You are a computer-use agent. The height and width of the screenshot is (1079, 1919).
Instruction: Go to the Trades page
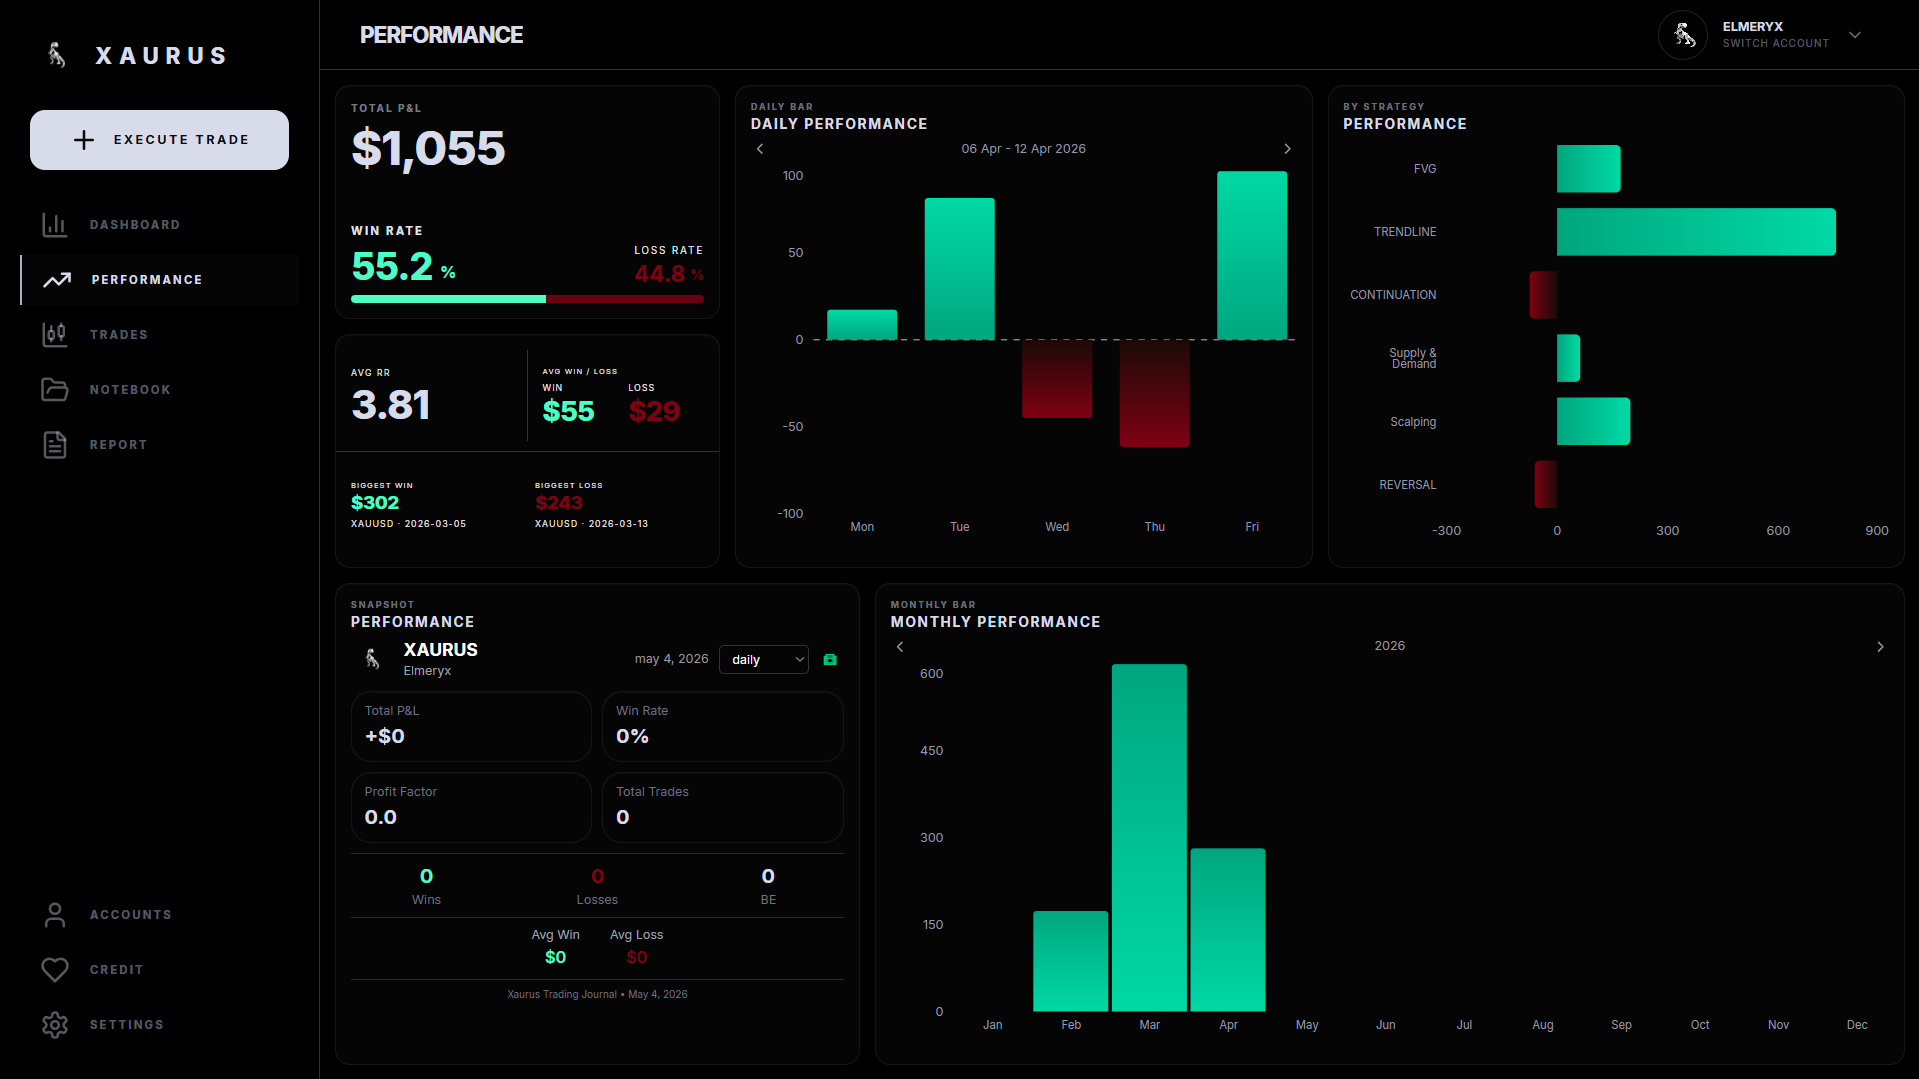point(160,335)
